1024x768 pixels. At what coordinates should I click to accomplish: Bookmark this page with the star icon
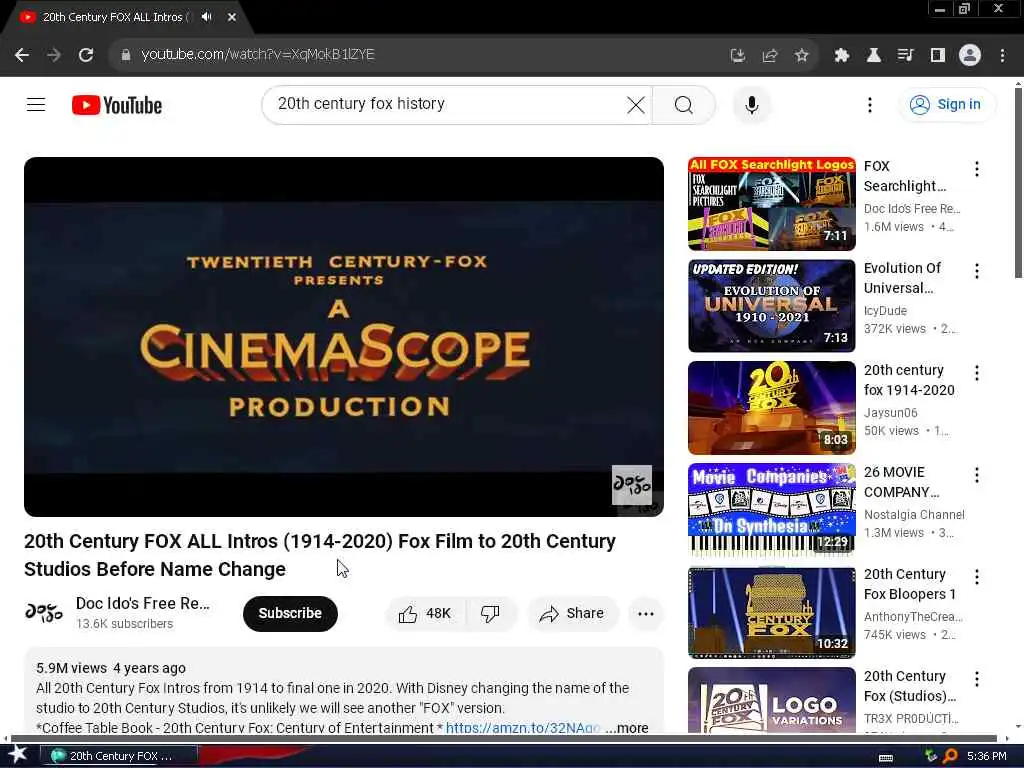(x=801, y=56)
